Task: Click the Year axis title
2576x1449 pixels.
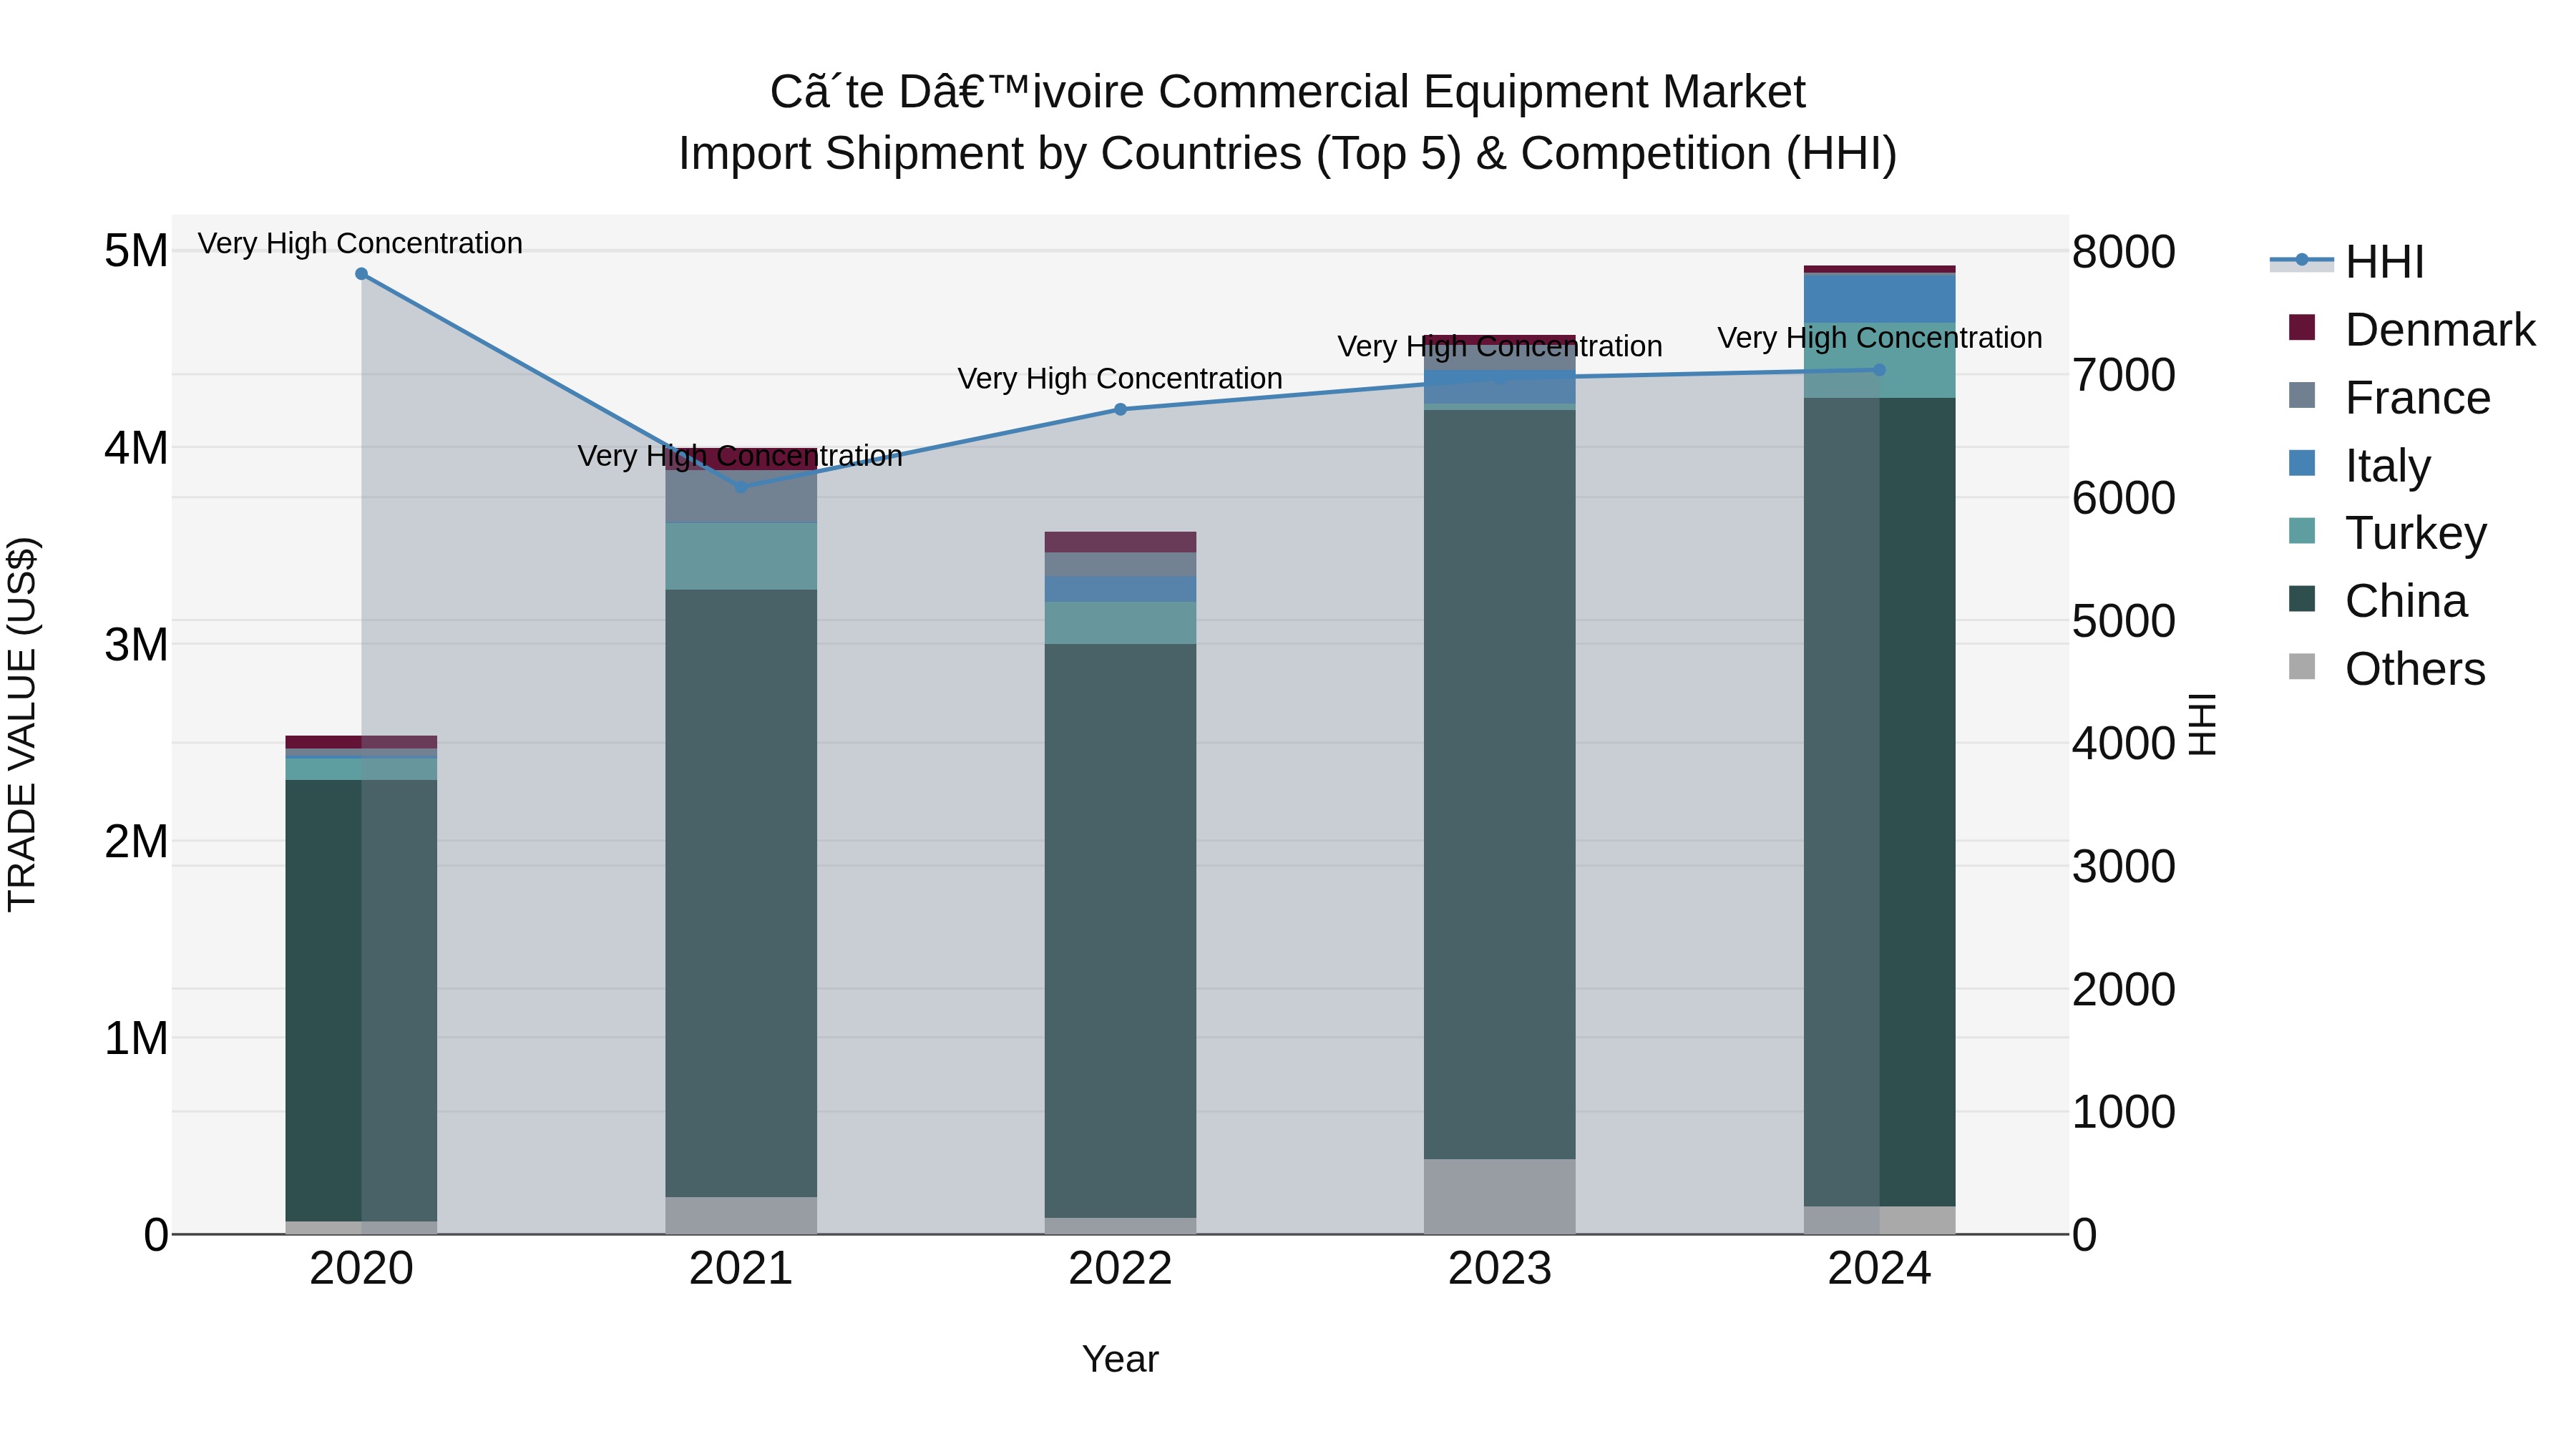Action: (x=1120, y=1359)
